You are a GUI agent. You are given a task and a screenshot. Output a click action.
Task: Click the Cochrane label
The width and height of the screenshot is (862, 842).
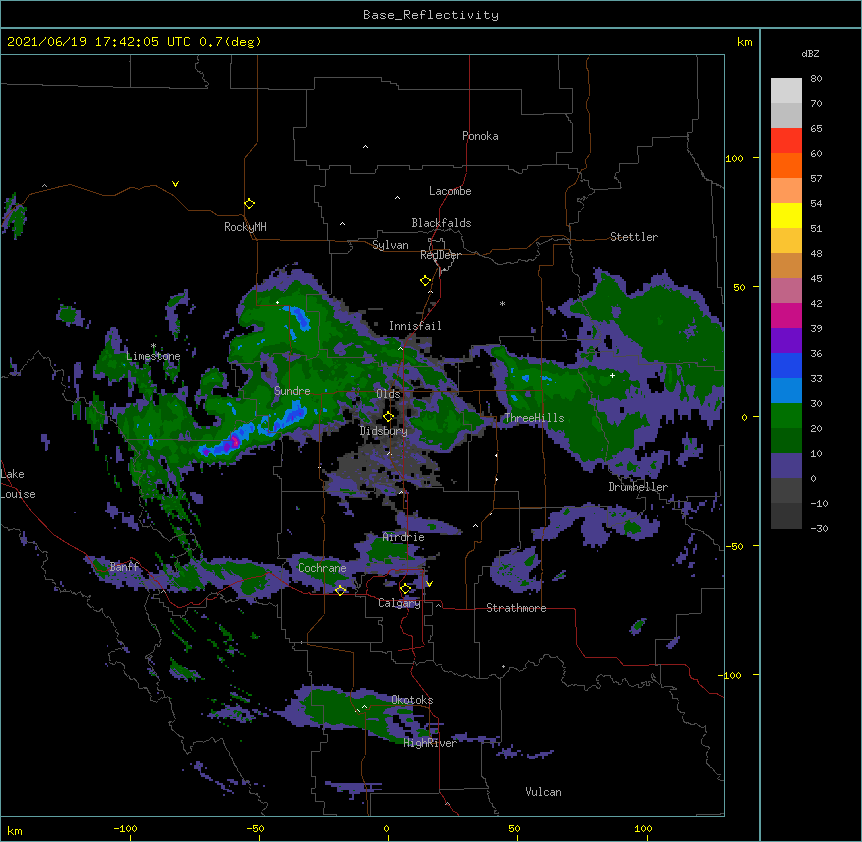(x=322, y=568)
